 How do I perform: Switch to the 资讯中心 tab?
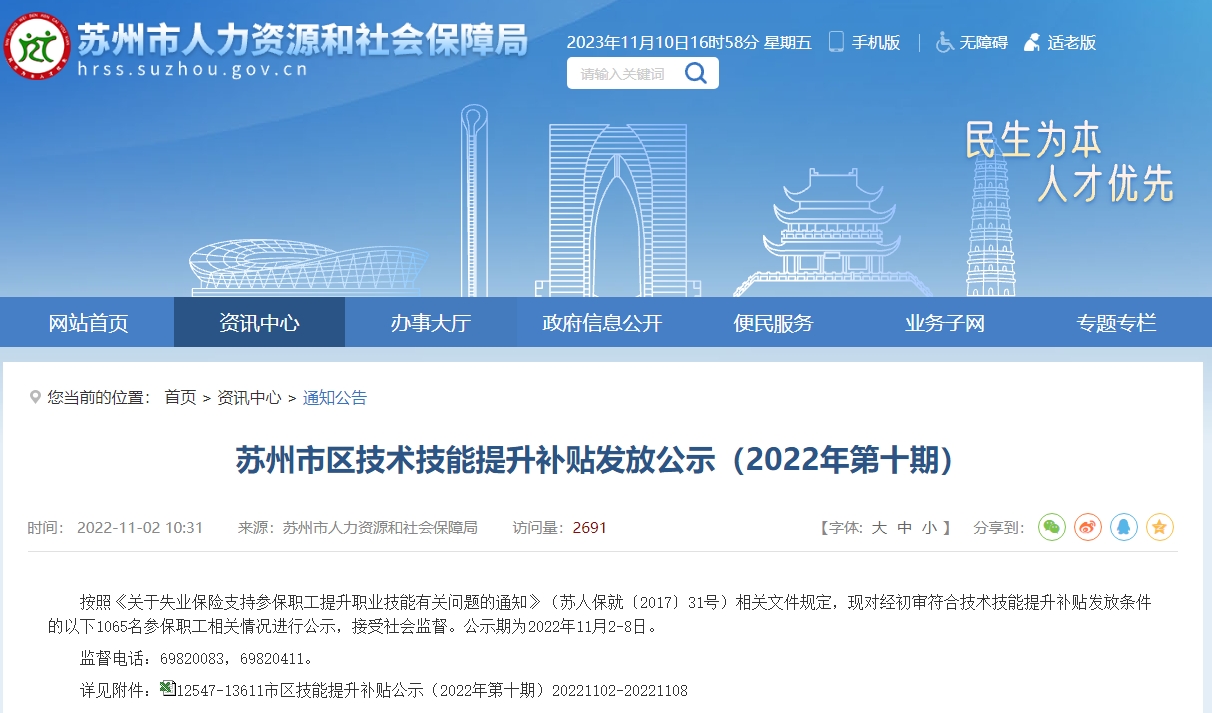[259, 321]
